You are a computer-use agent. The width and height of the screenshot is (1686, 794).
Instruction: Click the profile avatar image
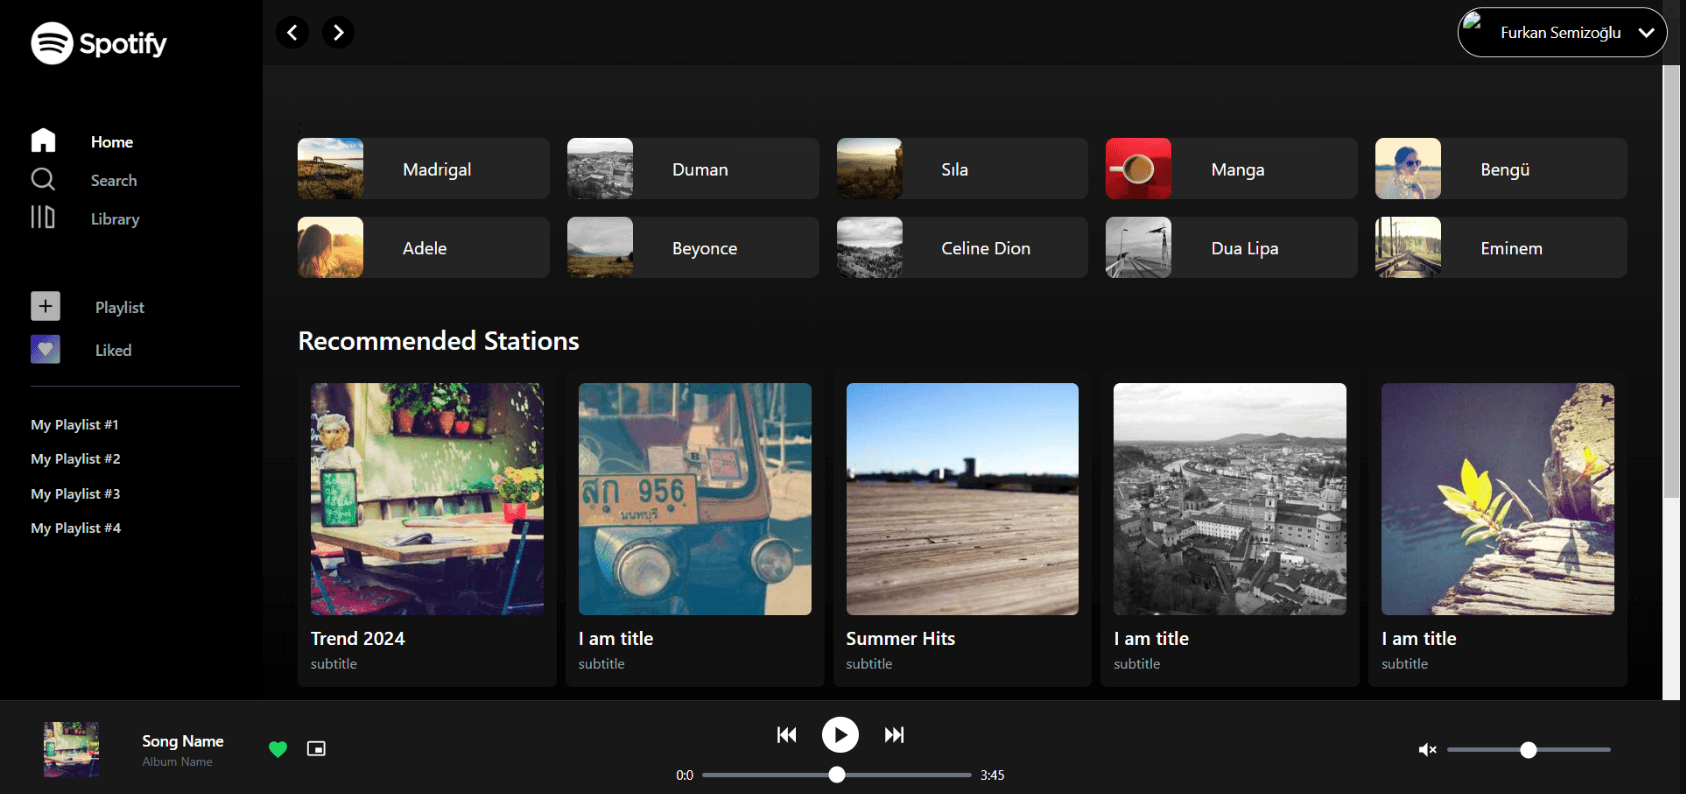coord(1472,20)
